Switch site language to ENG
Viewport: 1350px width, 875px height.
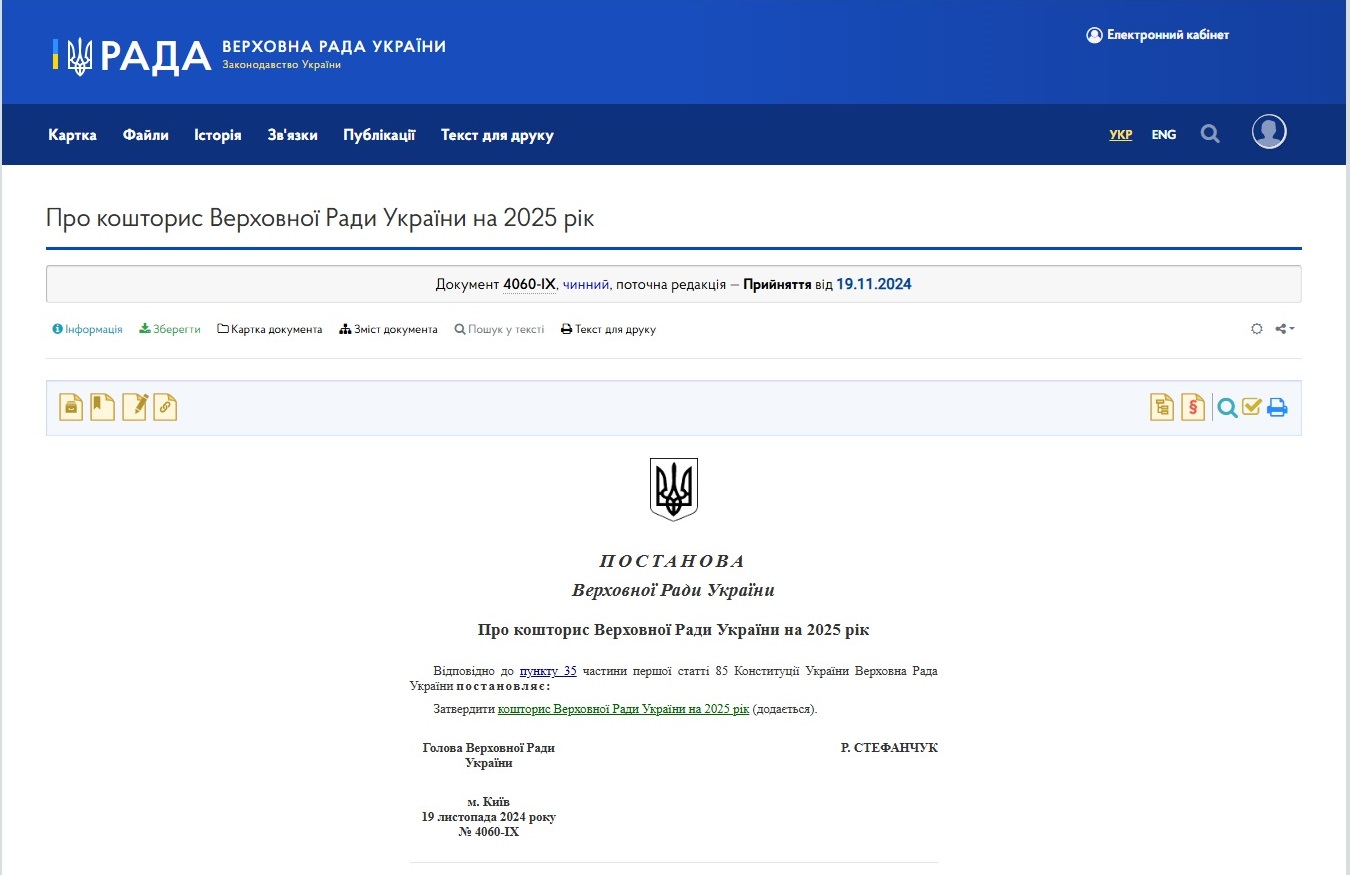pos(1163,135)
